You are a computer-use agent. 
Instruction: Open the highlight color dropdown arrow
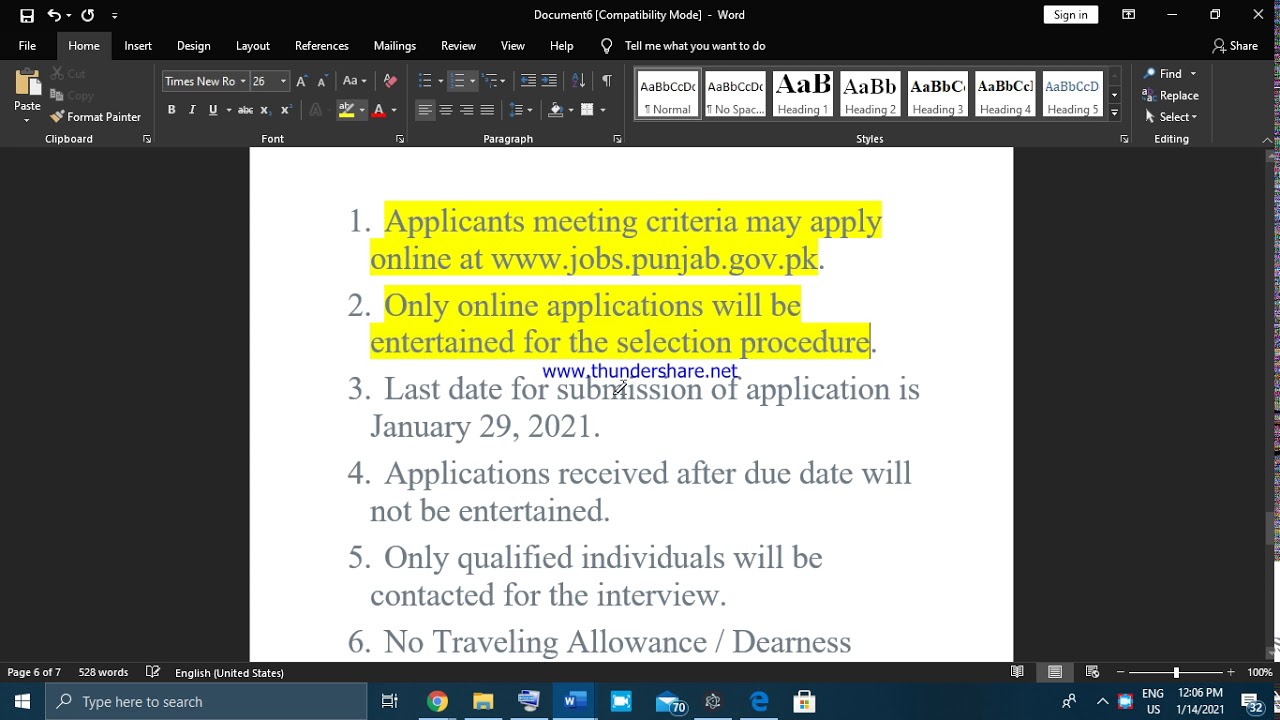(x=362, y=110)
